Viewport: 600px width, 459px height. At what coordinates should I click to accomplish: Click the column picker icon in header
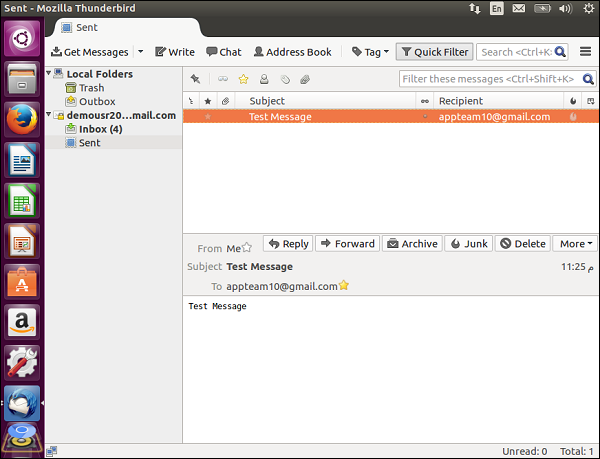click(x=590, y=101)
